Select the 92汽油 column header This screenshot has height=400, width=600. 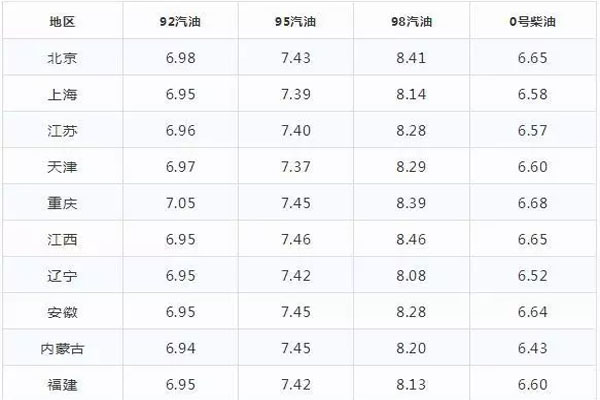click(180, 21)
